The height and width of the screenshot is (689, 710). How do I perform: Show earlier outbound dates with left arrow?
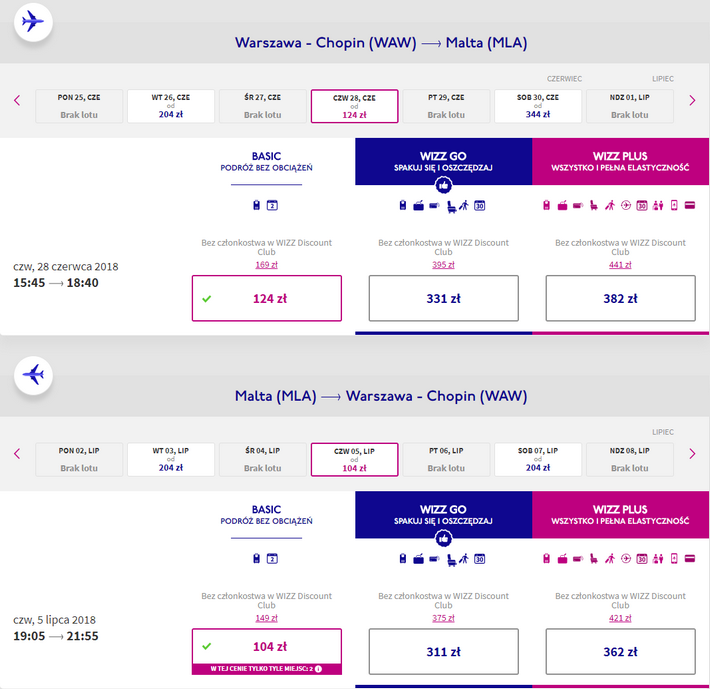(17, 100)
